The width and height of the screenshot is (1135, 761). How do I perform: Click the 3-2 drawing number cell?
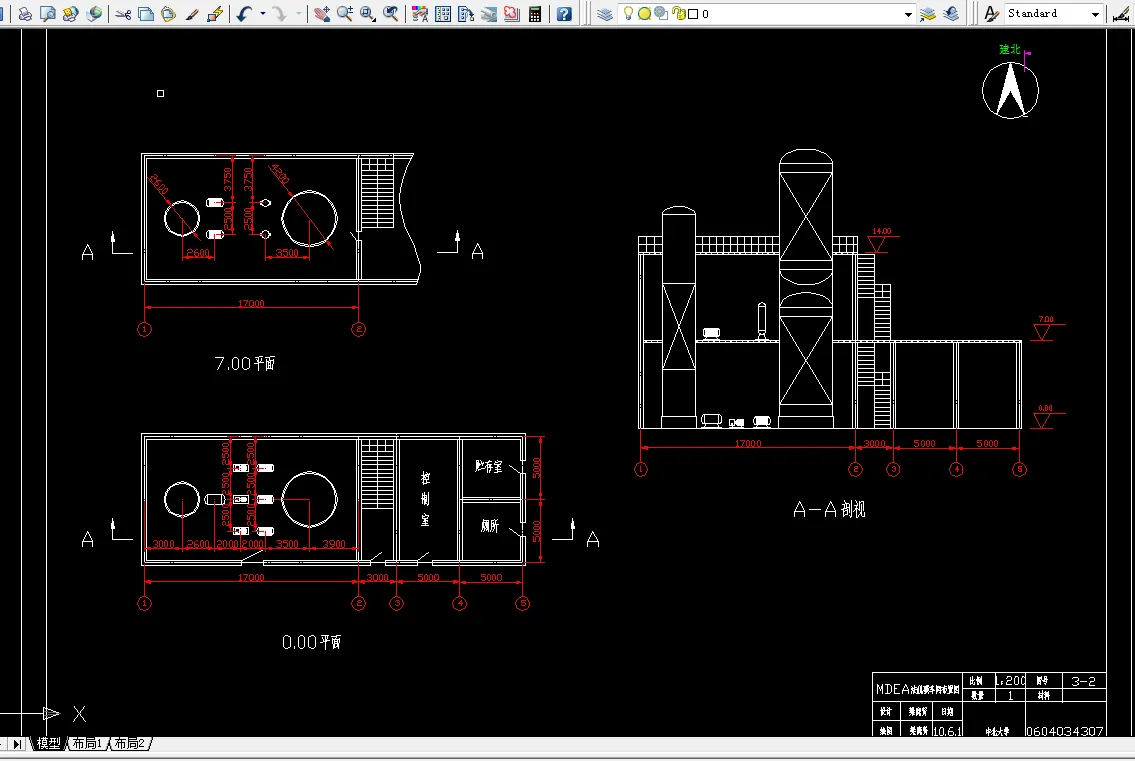point(1084,681)
